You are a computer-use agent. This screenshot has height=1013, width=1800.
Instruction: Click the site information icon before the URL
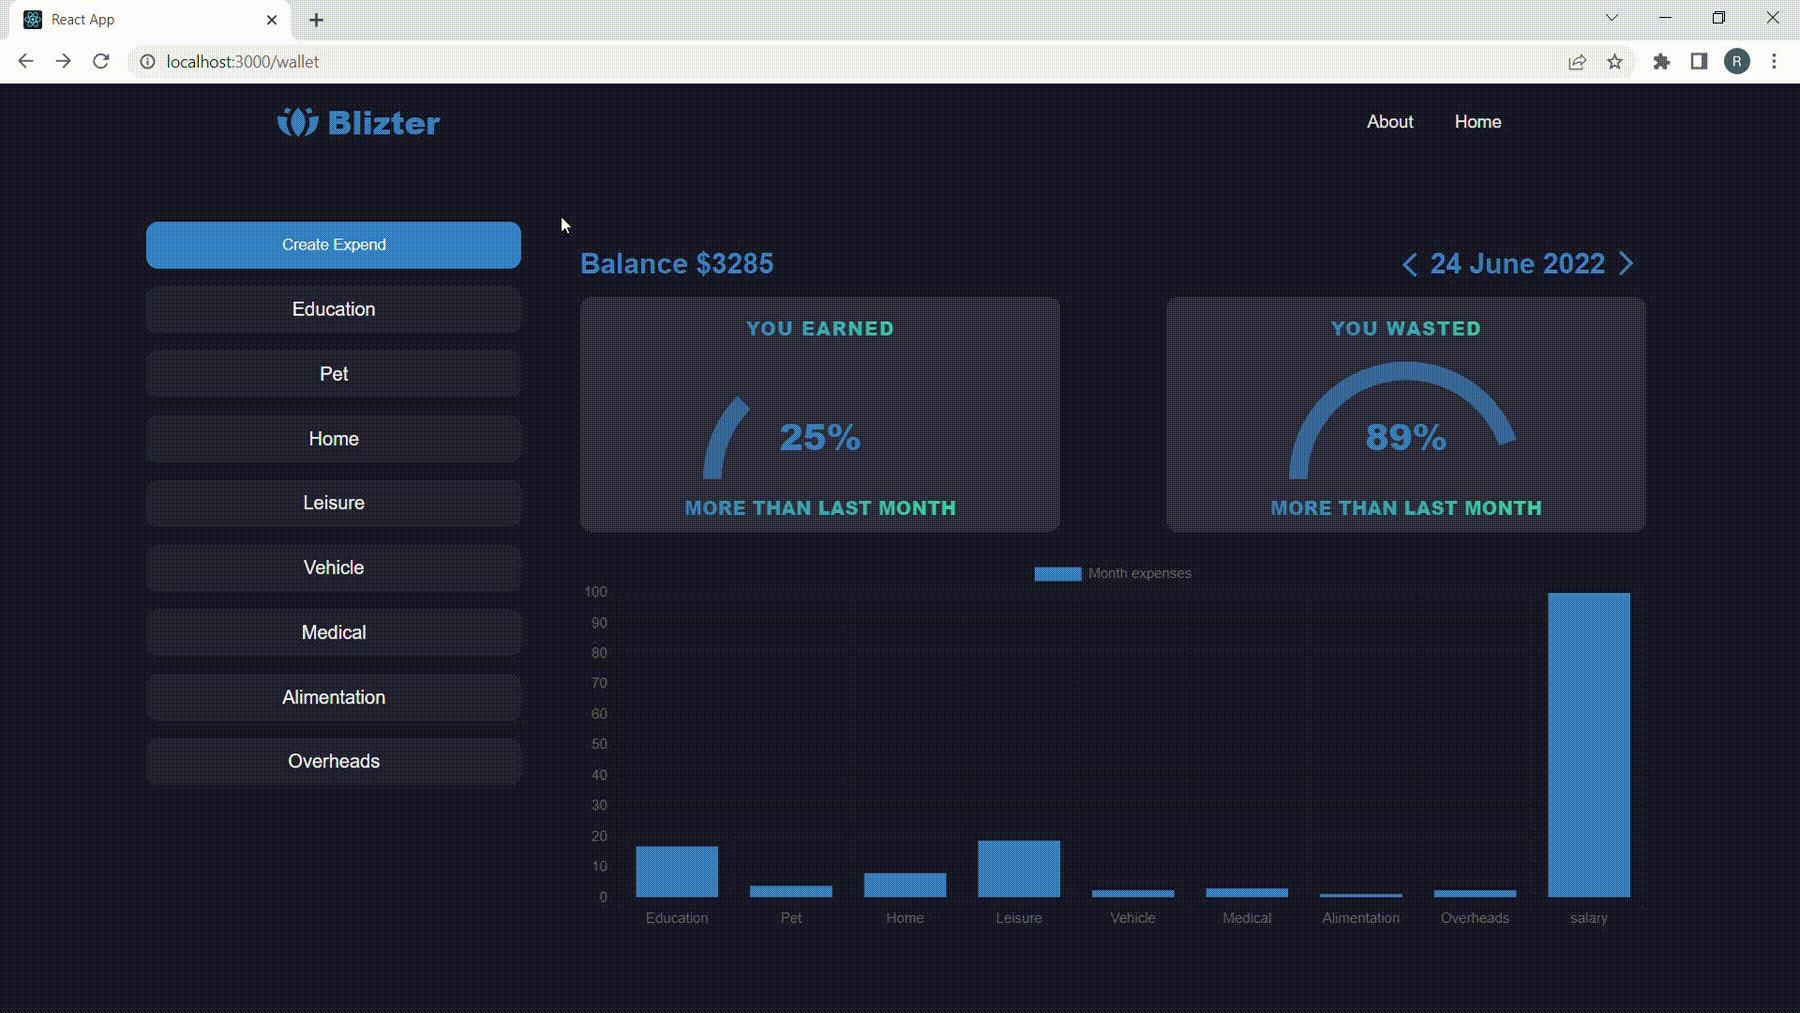(147, 61)
